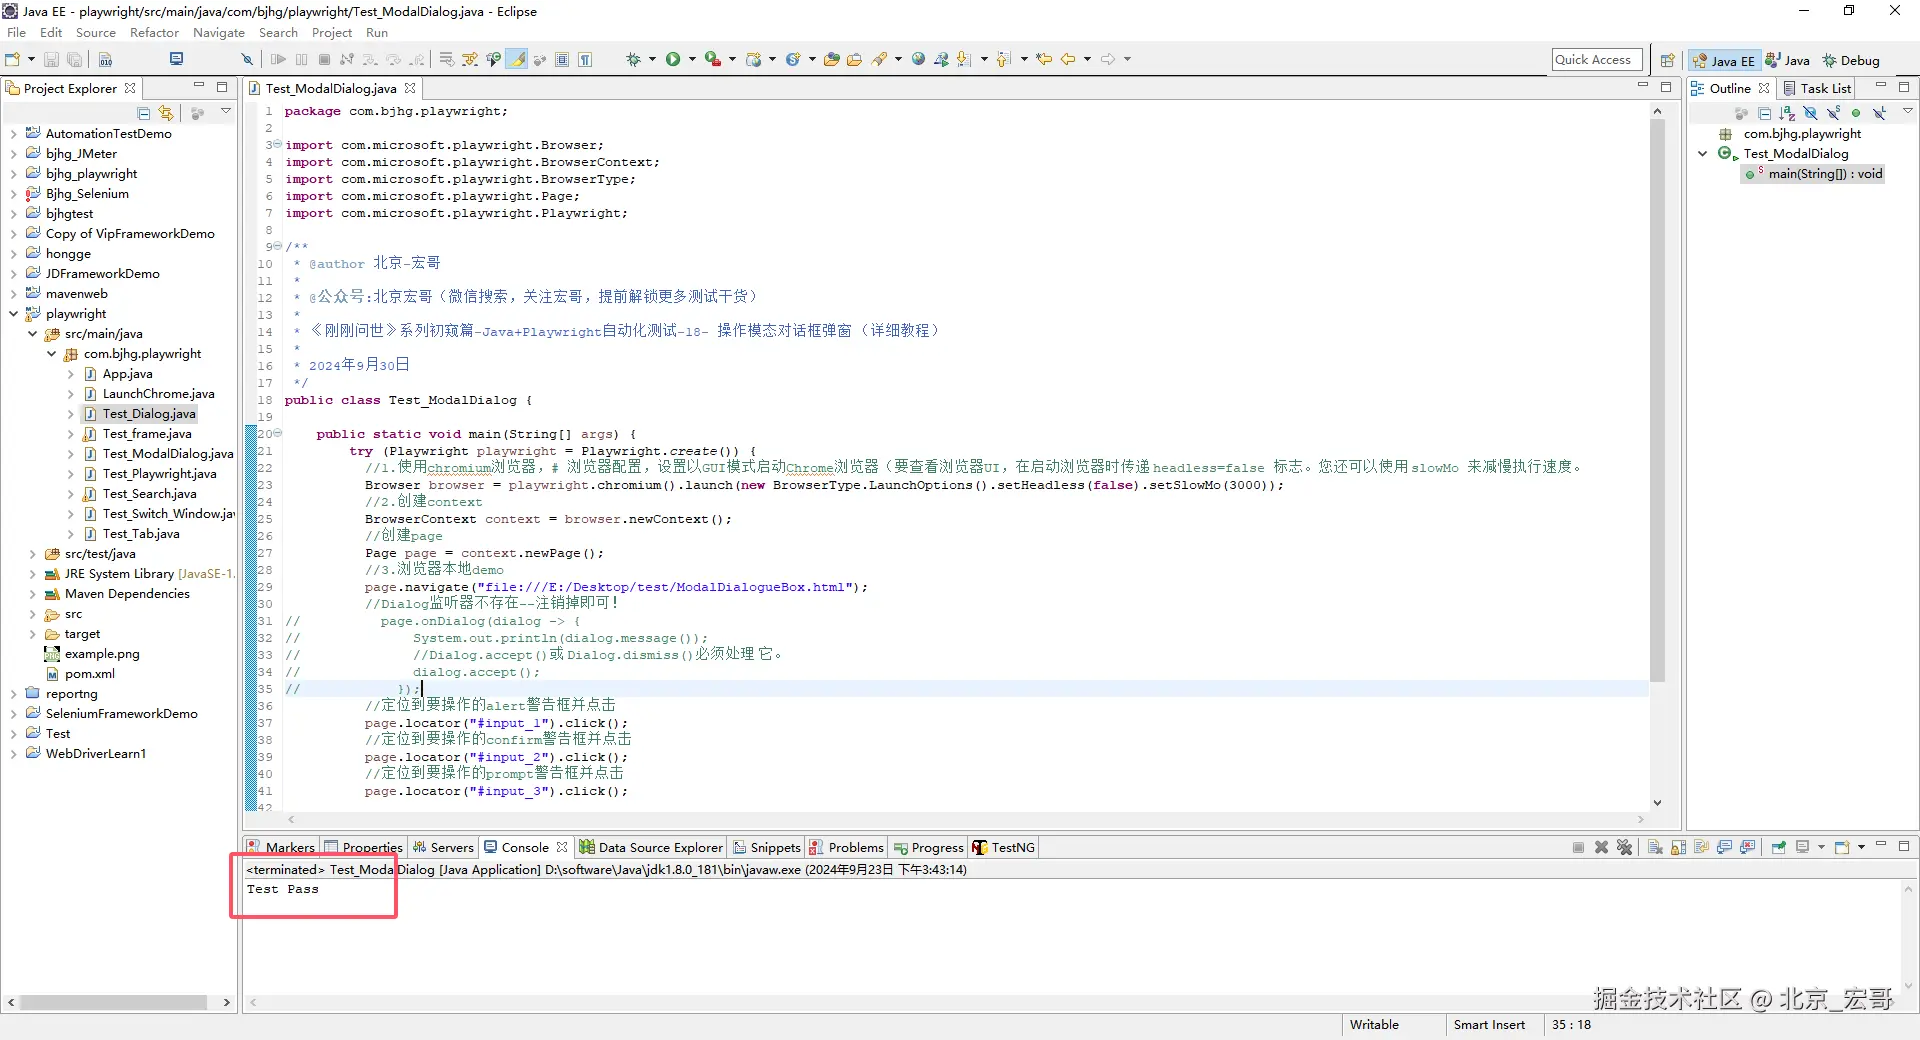This screenshot has height=1040, width=1920.
Task: Open the Debug button dropdown arrow
Action: coord(652,59)
